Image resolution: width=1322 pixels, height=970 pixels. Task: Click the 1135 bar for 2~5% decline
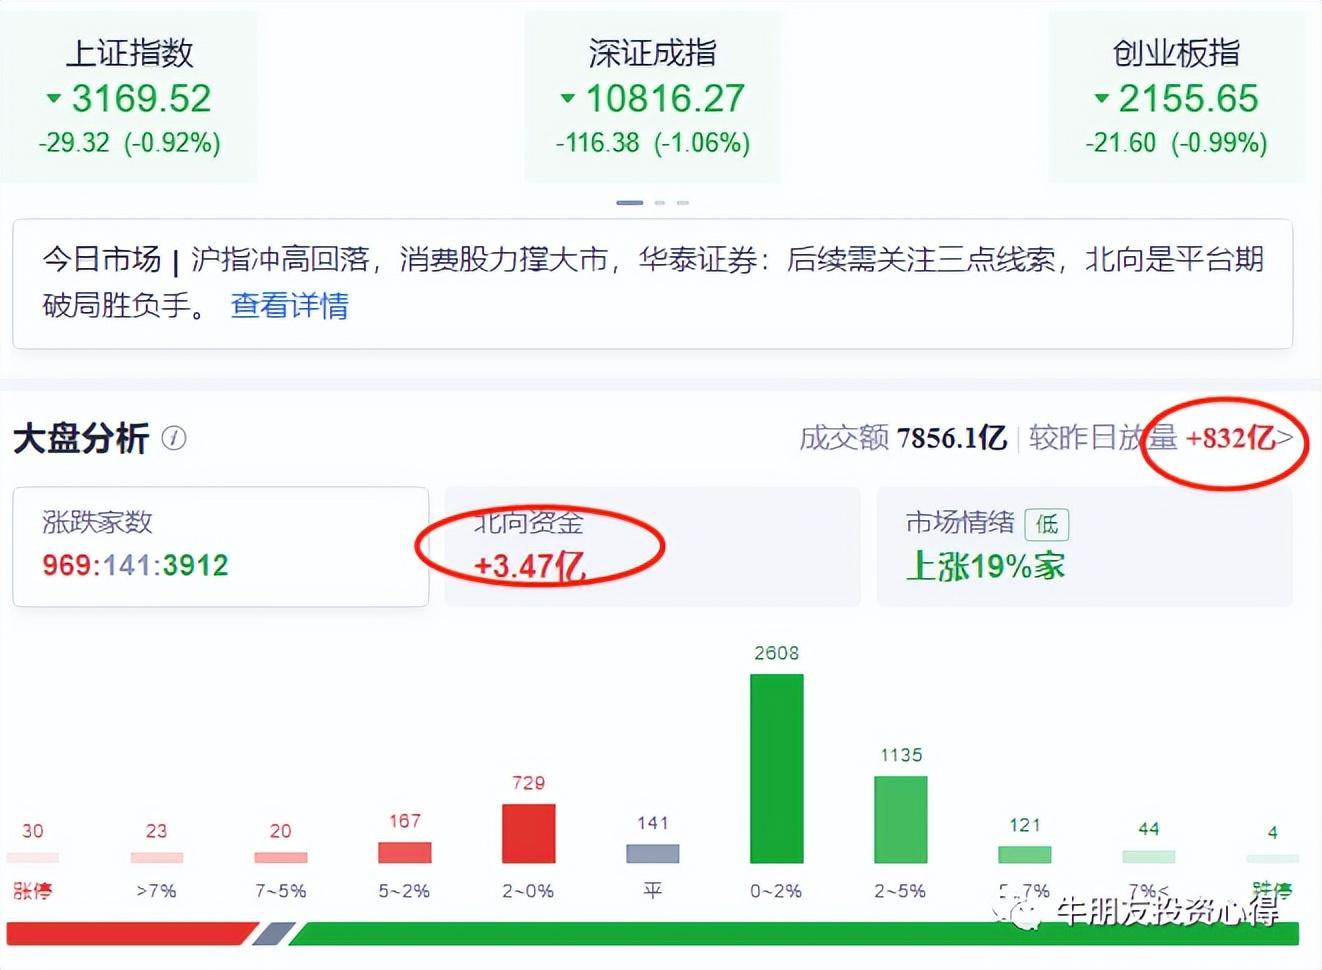900,819
